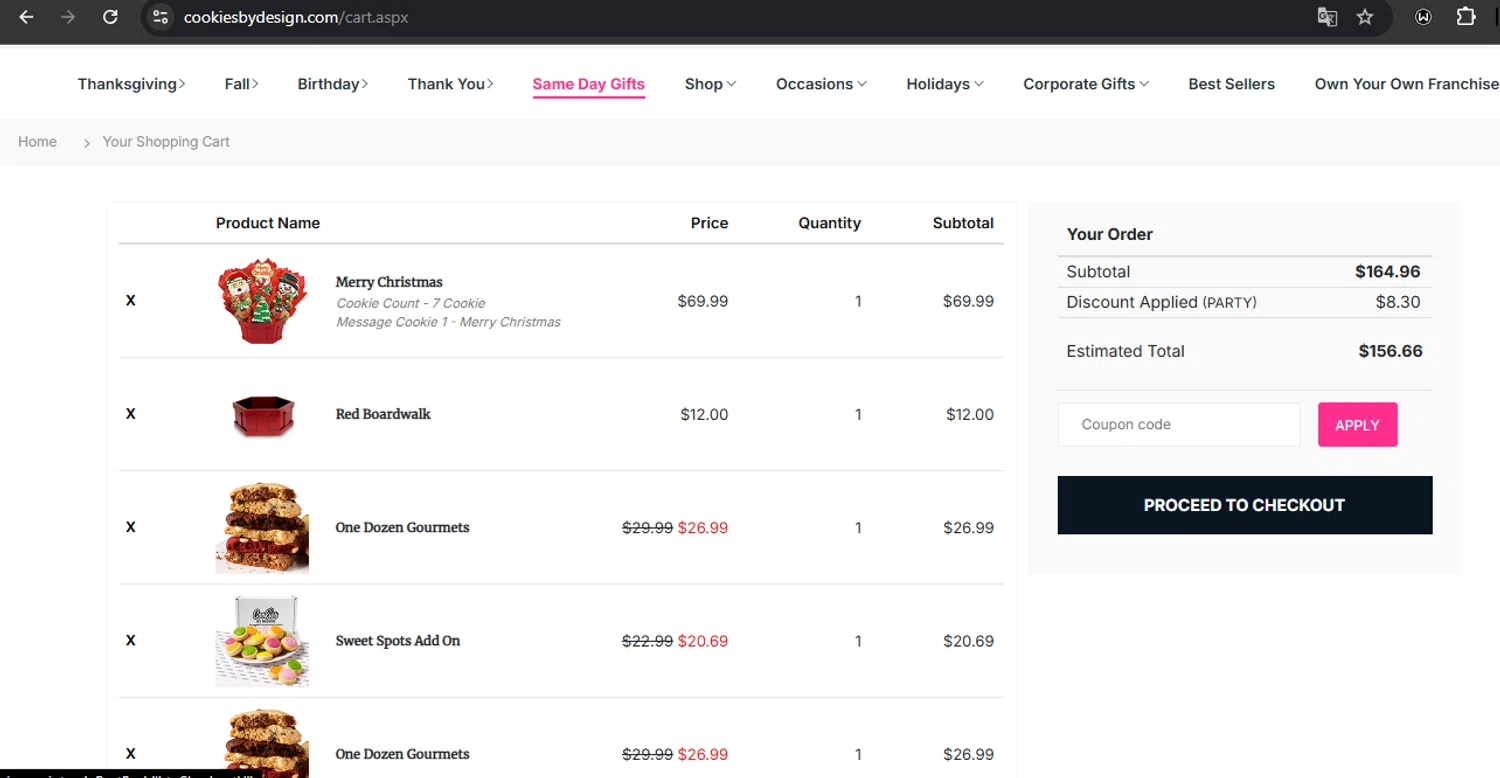The height and width of the screenshot is (778, 1500).
Task: Click the translate page icon
Action: pyautogui.click(x=1327, y=17)
